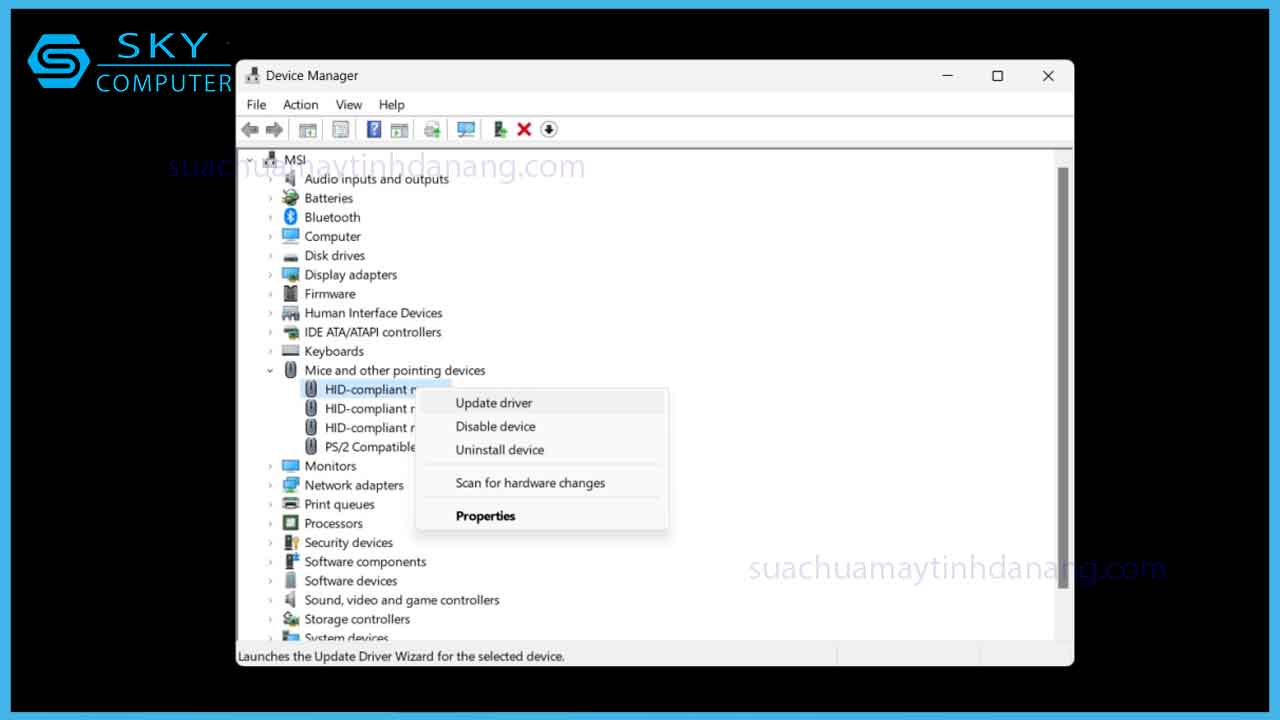Expand the Display adapters category

(270, 275)
